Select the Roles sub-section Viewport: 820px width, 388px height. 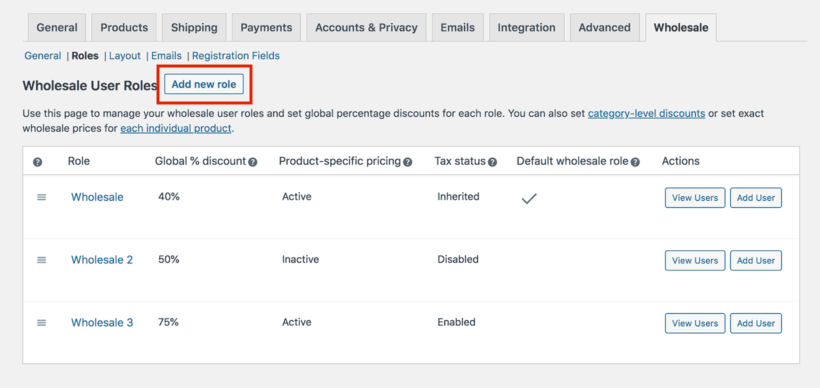[85, 55]
